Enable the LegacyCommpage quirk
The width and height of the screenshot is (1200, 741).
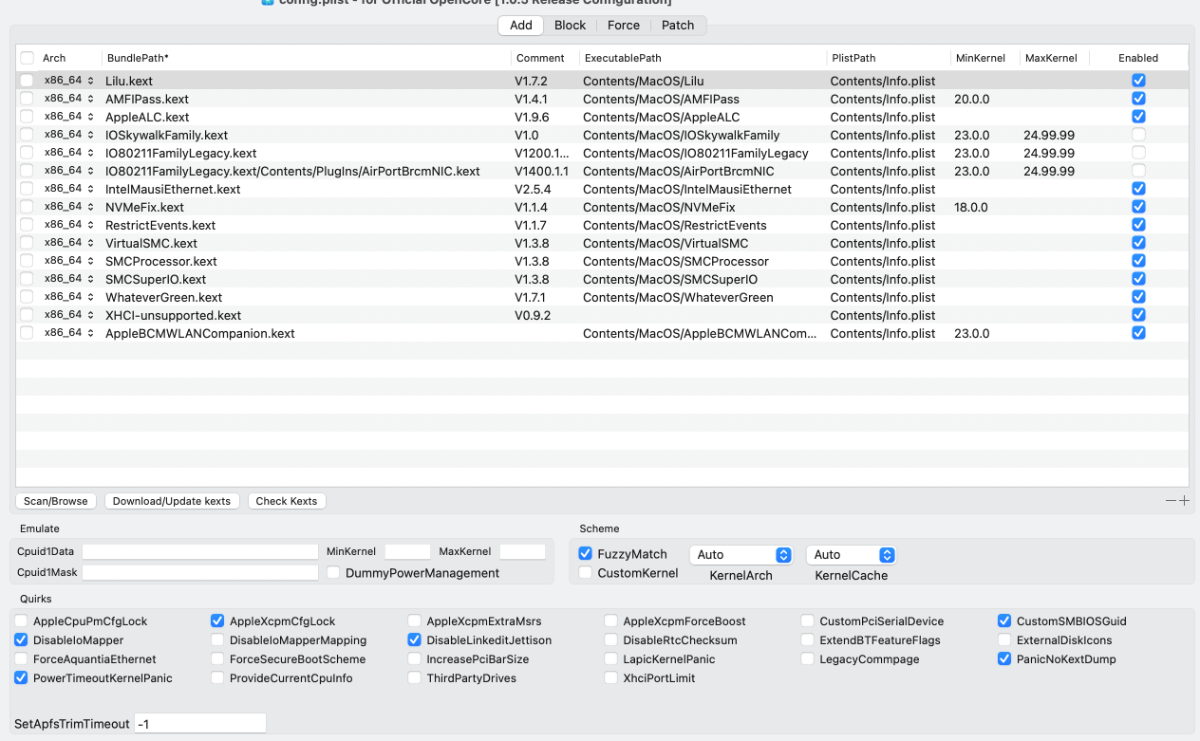[808, 659]
